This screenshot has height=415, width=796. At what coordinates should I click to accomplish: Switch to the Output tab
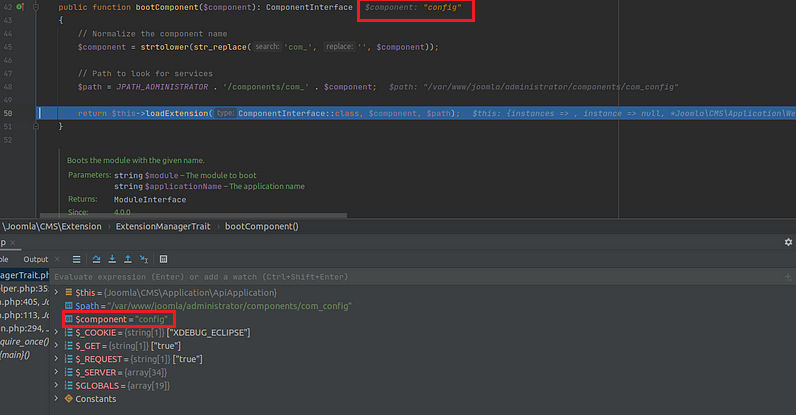(35, 258)
